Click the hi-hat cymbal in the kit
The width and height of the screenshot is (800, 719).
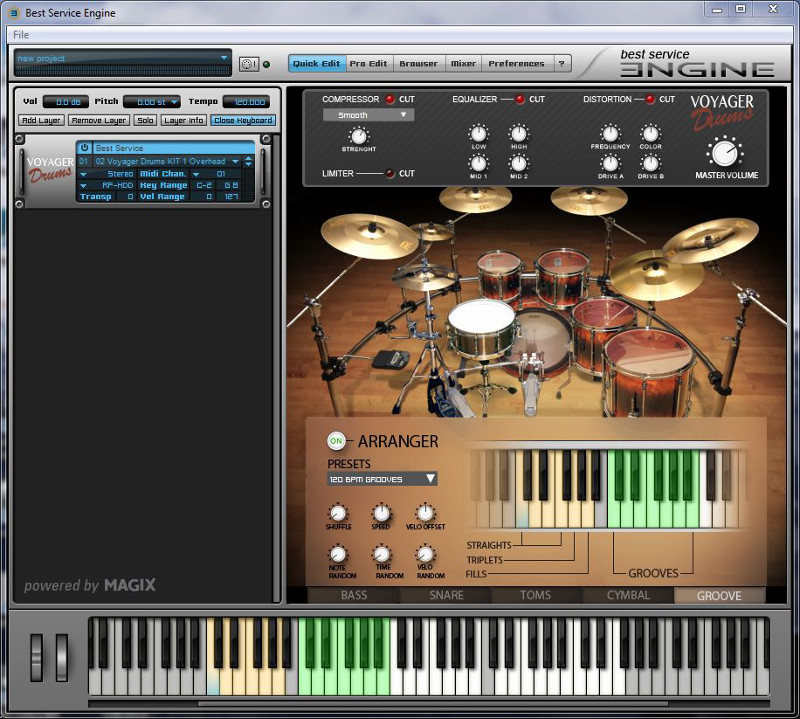(x=424, y=276)
